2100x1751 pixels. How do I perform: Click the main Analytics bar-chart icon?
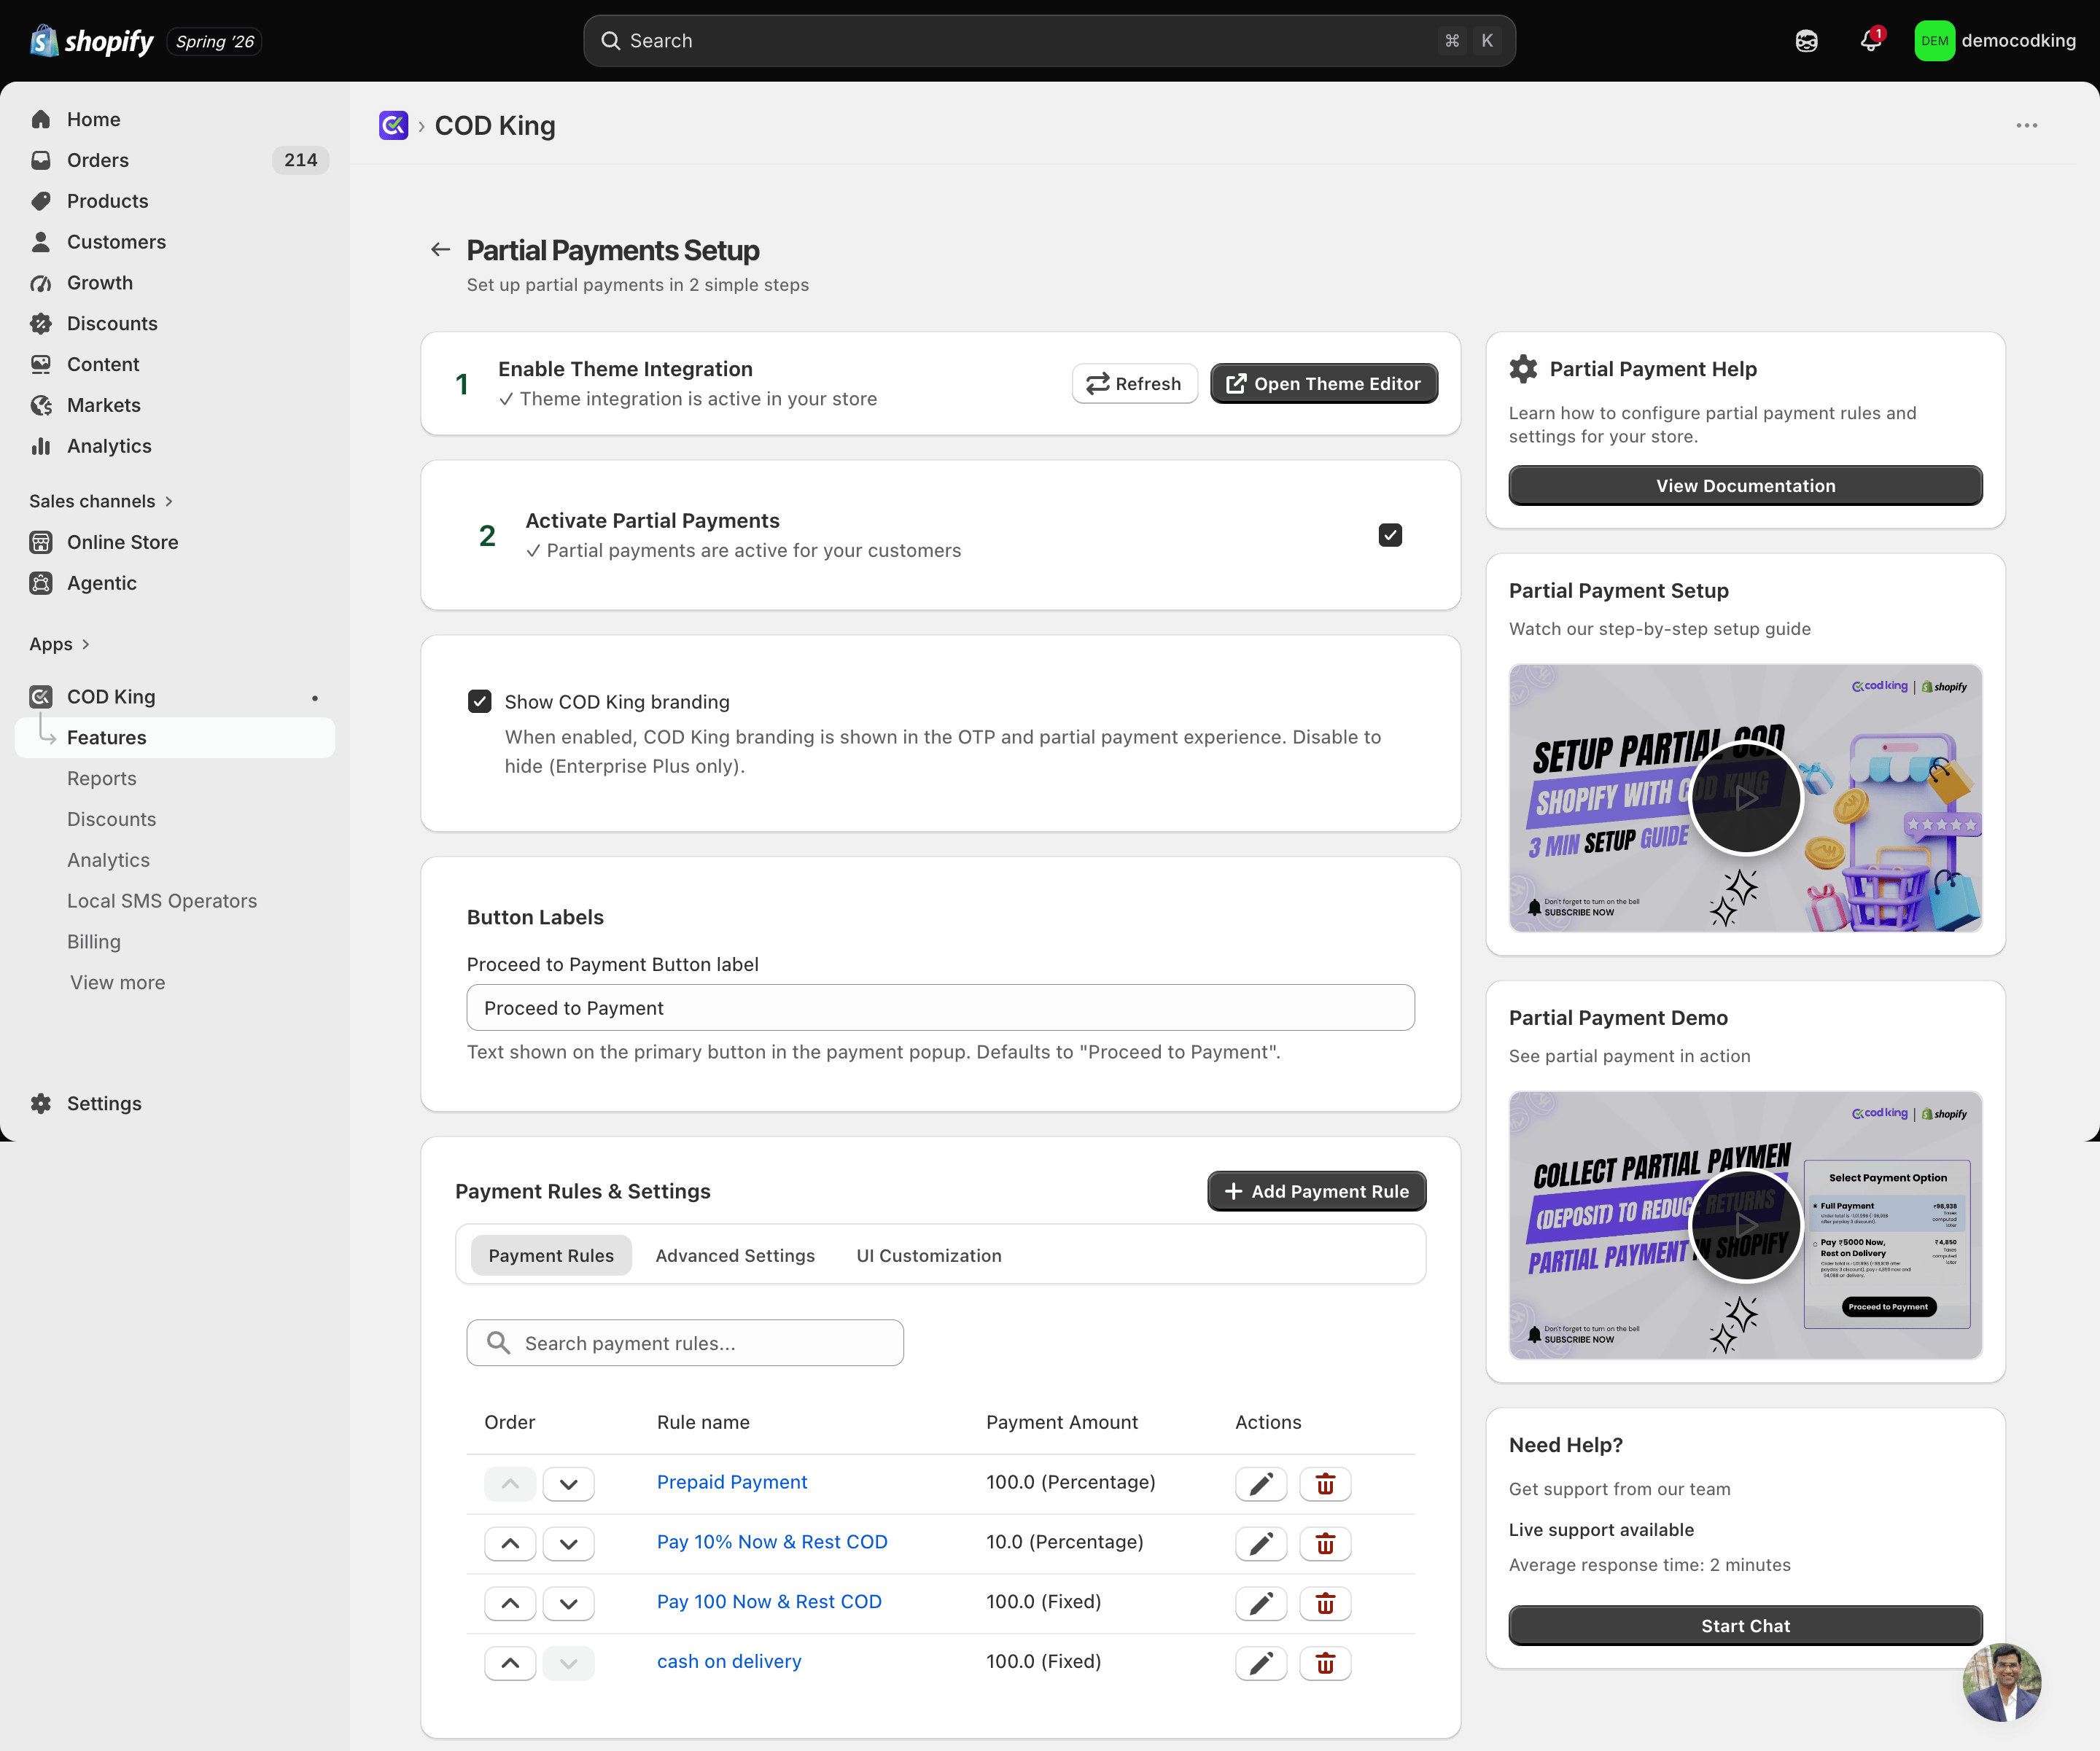(41, 447)
